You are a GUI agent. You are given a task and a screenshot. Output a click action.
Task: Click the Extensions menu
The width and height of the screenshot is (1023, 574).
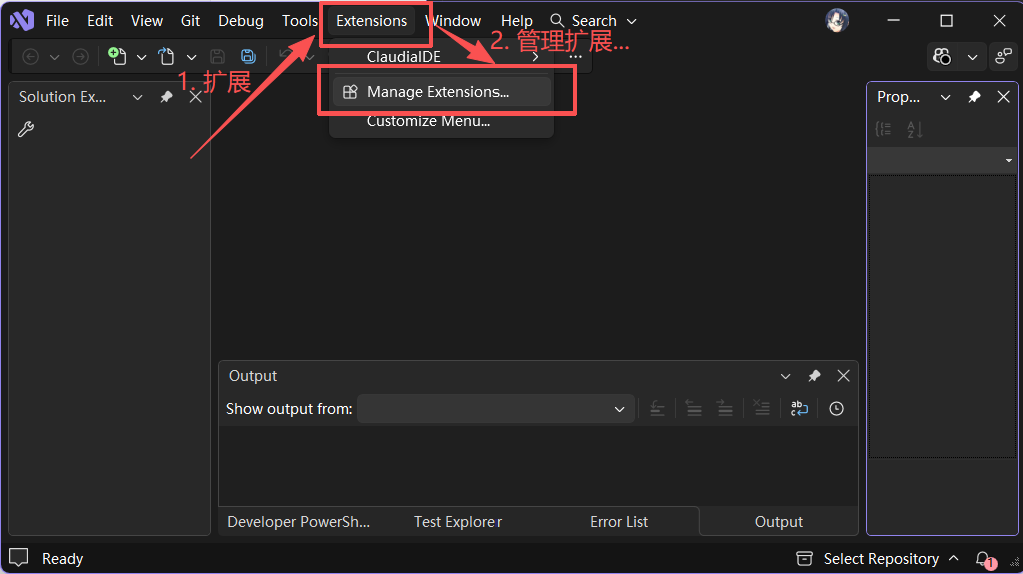(x=371, y=21)
